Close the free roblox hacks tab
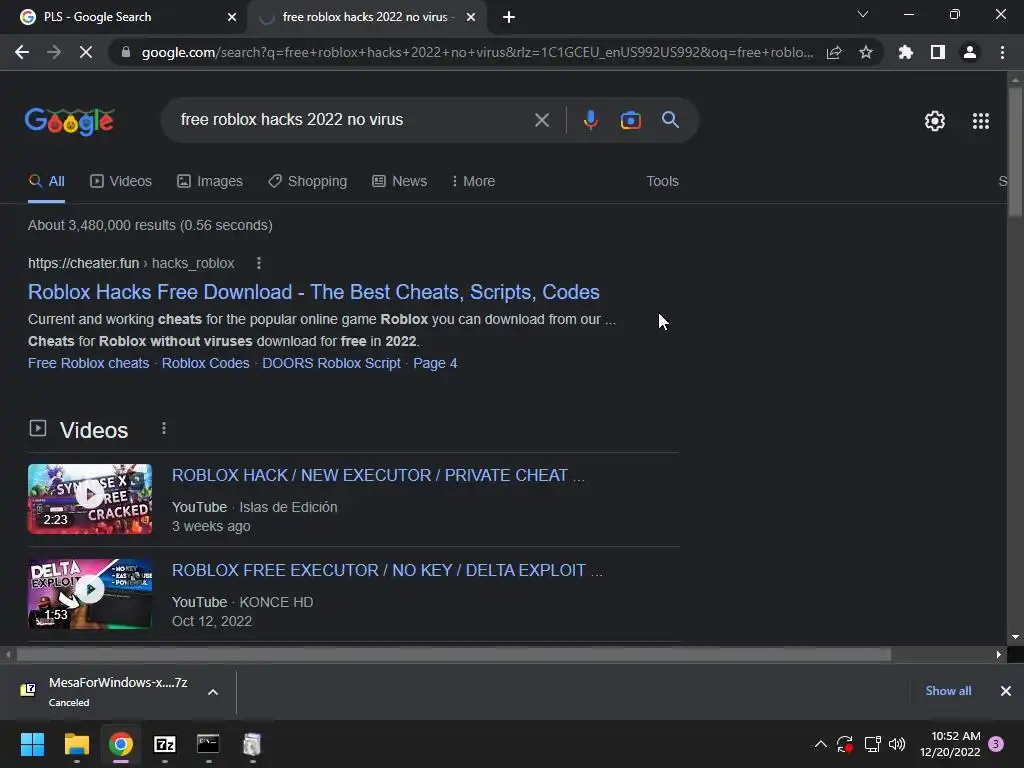1024x768 pixels. [x=471, y=17]
